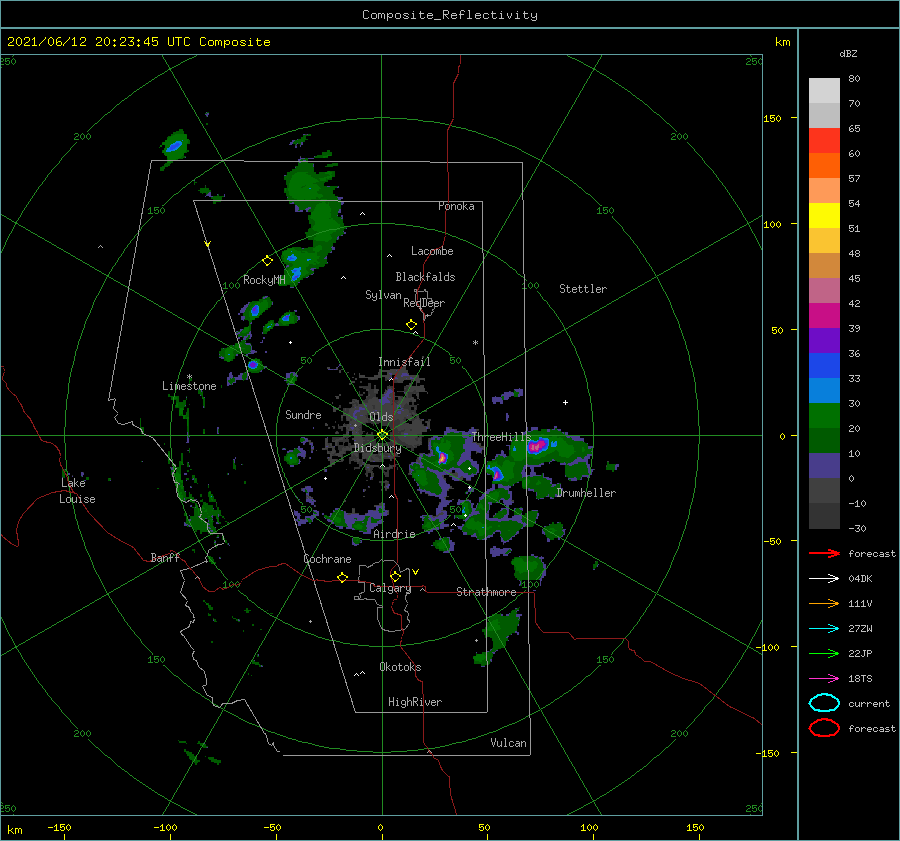Click the red forecast arrow in legend
The width and height of the screenshot is (900, 841).
(x=824, y=553)
